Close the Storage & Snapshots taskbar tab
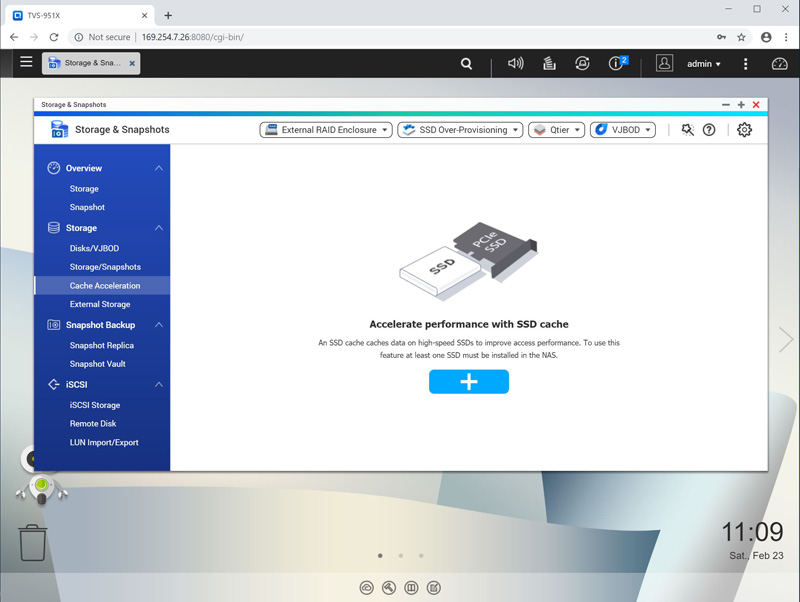The image size is (800, 602). 132,64
